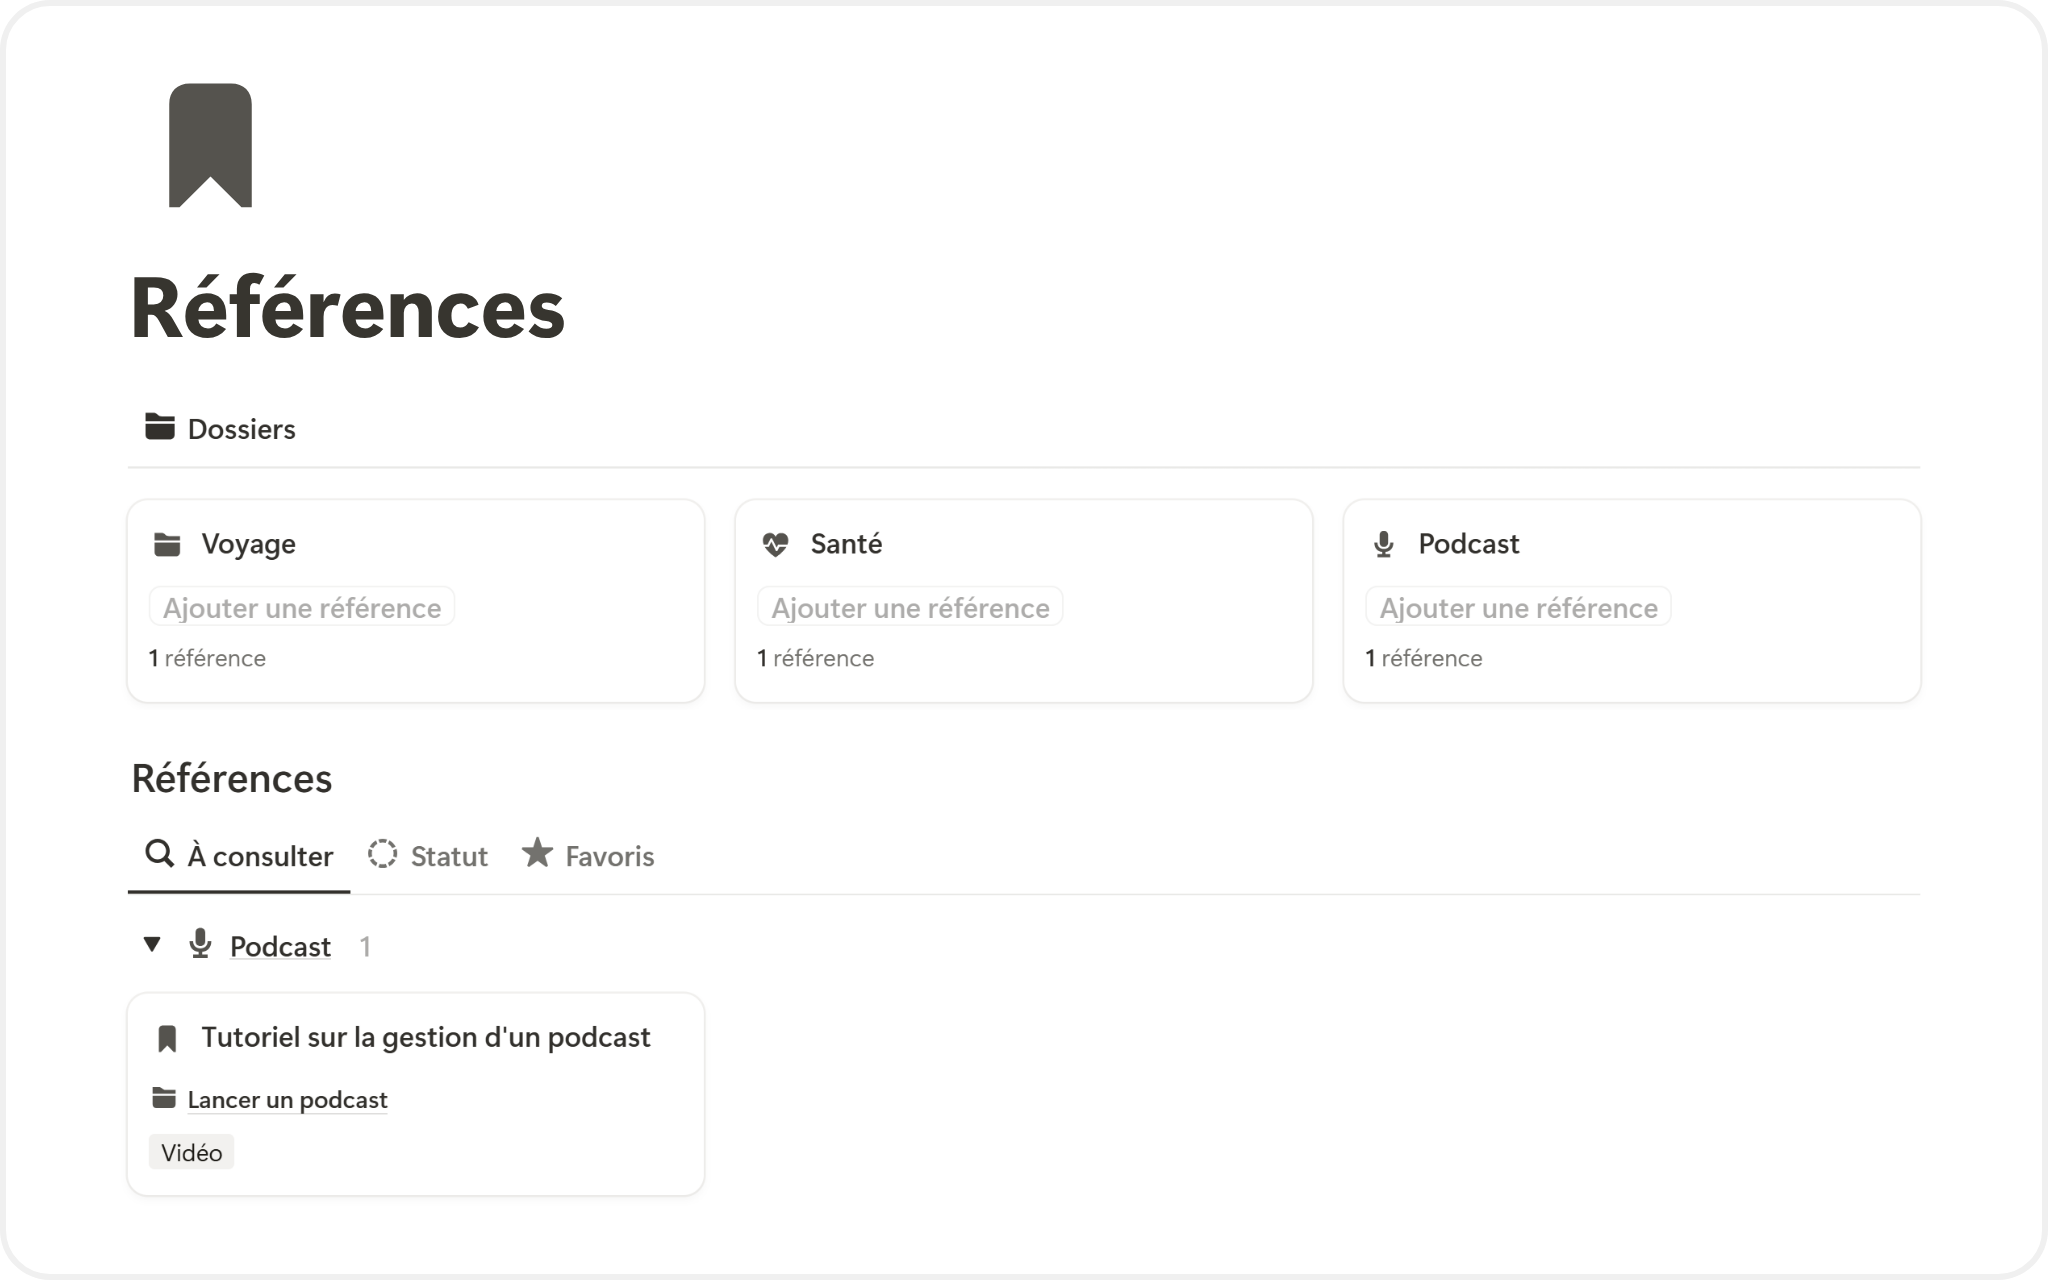2048x1280 pixels.
Task: Click the folder icon beside Lancer un podcast
Action: coord(164,1098)
